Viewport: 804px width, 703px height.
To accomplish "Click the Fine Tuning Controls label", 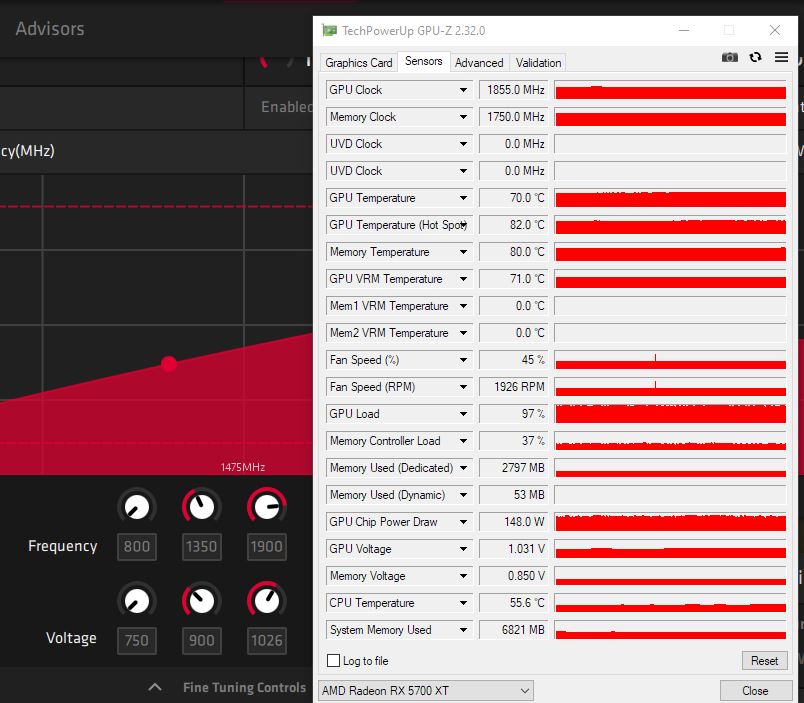I will [244, 687].
